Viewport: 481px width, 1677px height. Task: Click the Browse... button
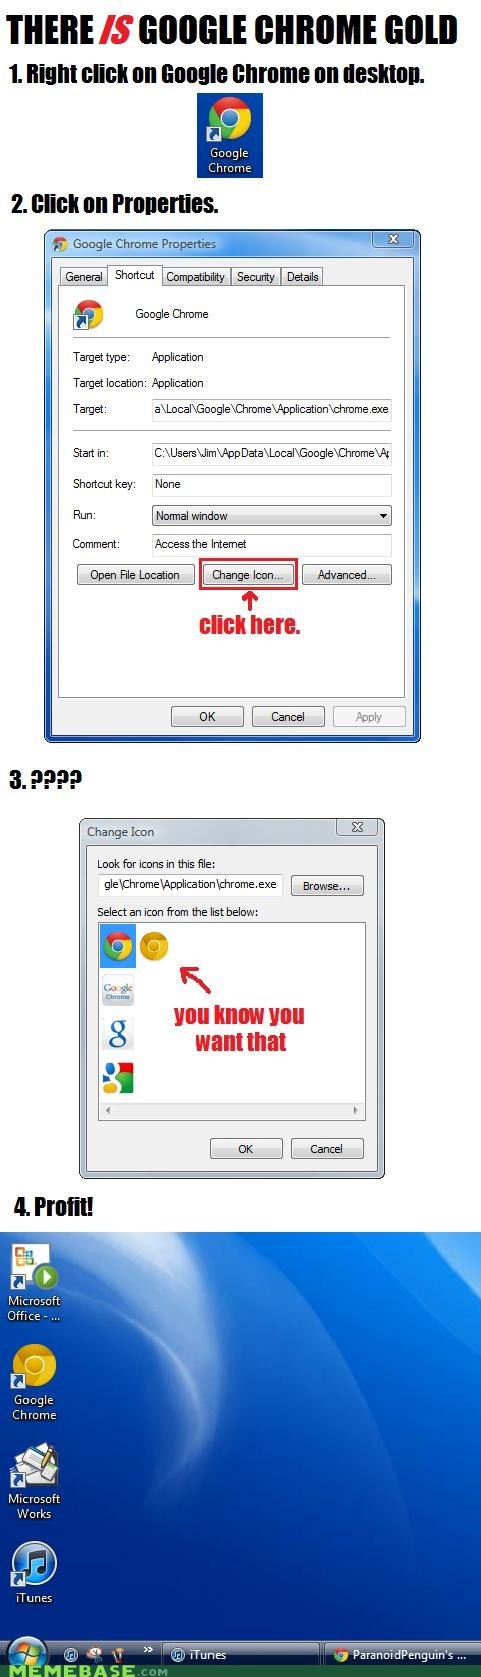[326, 886]
